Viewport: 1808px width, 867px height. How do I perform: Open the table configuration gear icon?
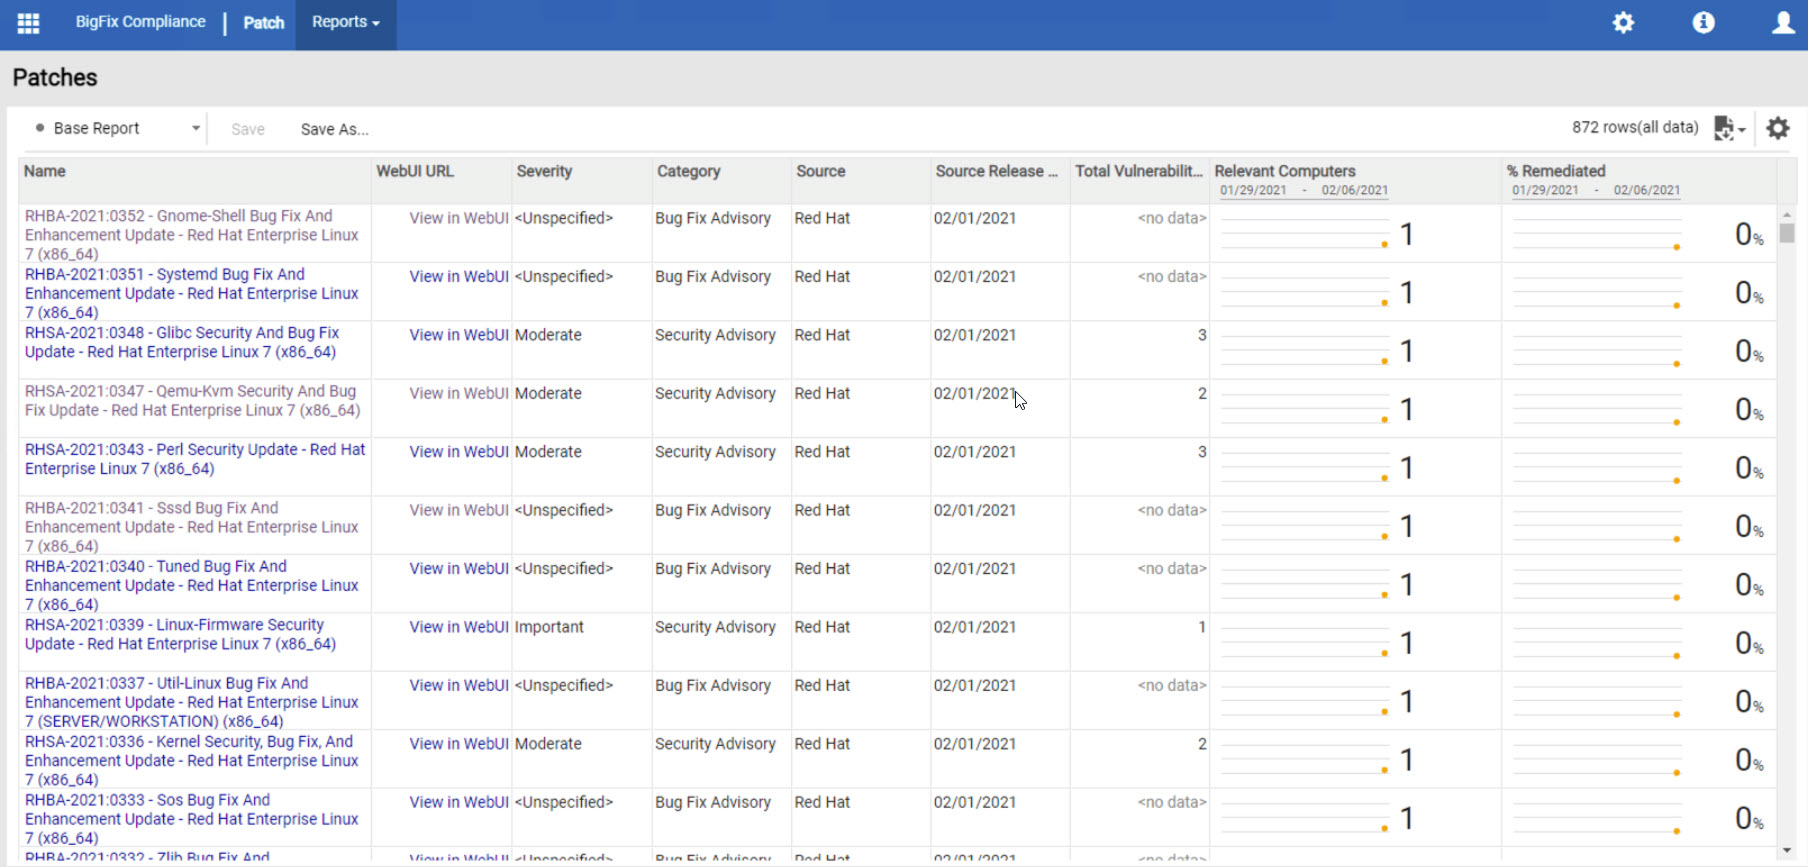coord(1777,128)
